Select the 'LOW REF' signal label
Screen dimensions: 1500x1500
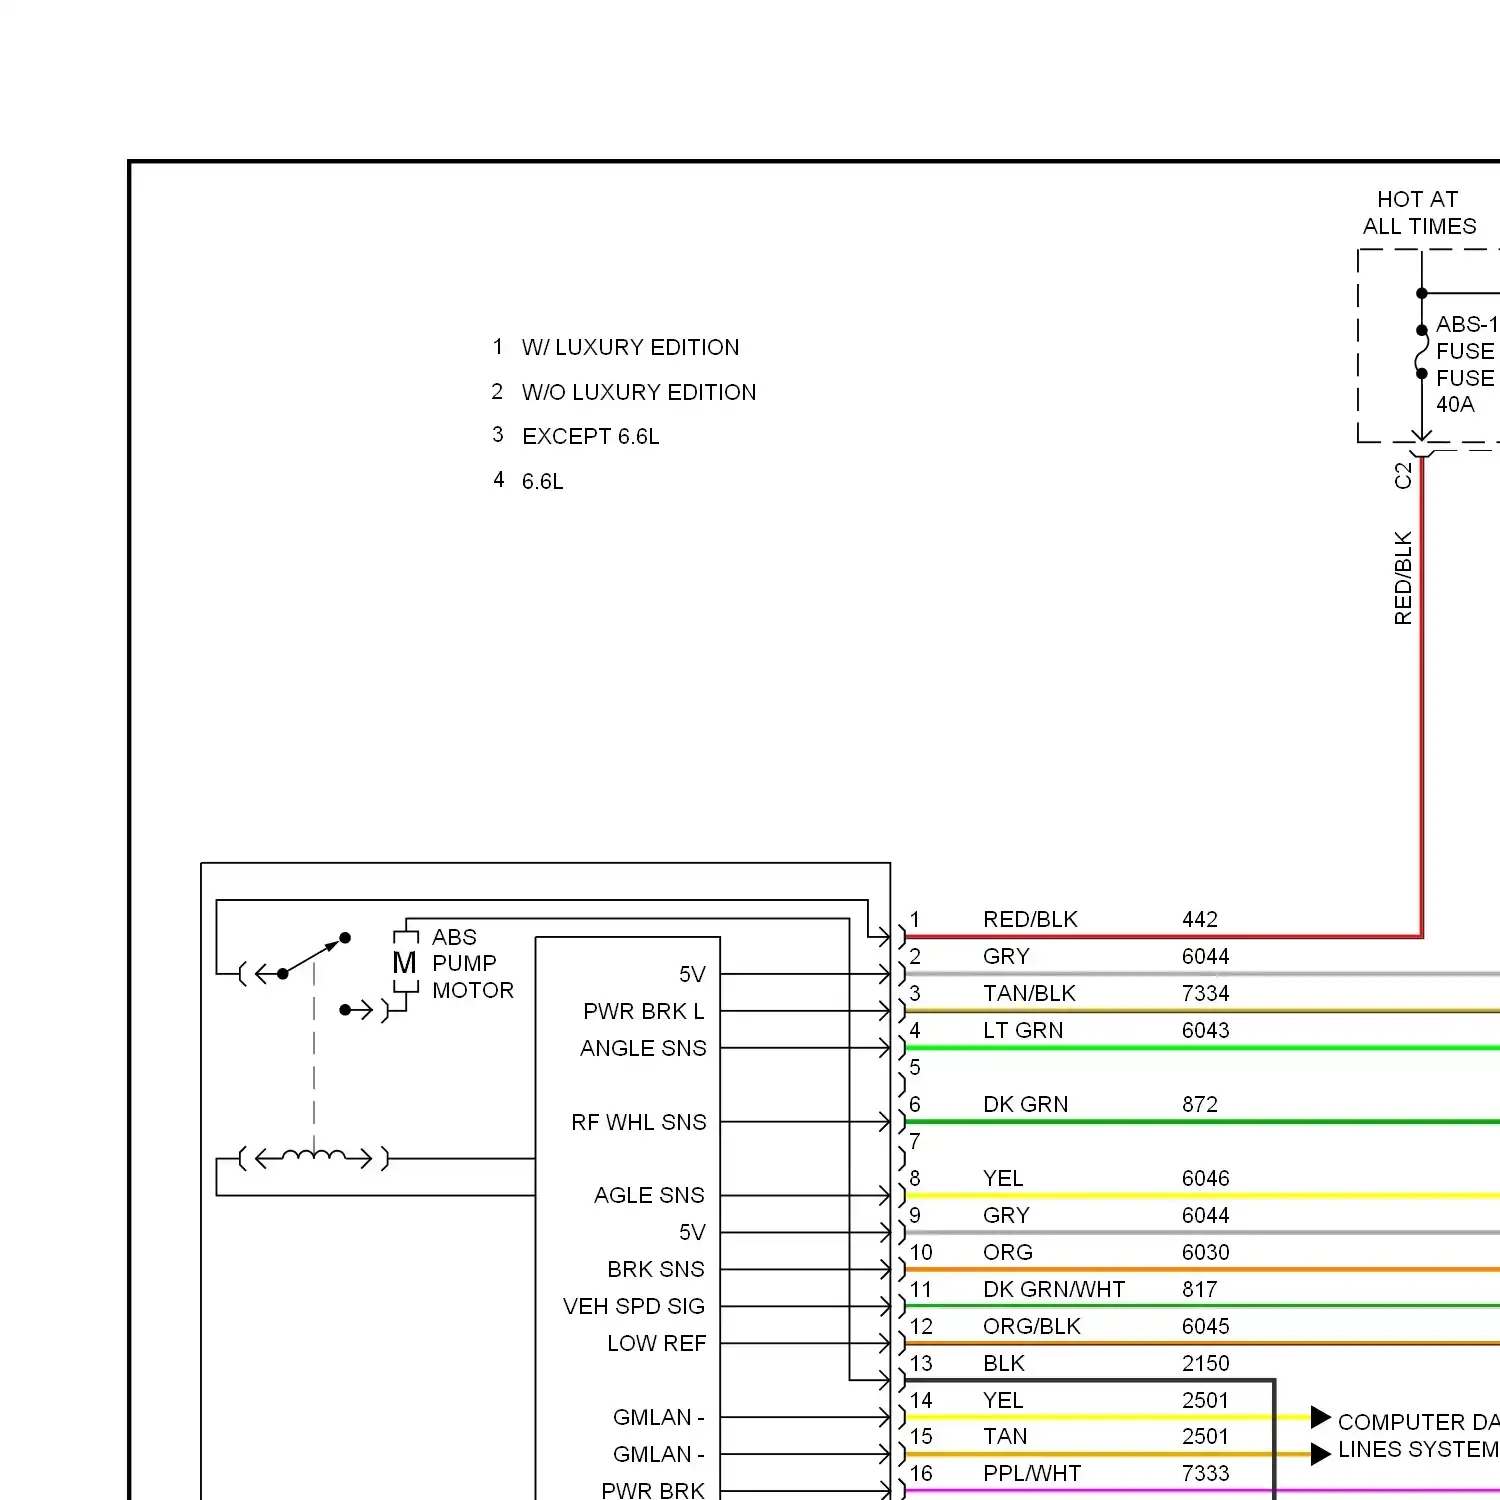click(656, 1343)
